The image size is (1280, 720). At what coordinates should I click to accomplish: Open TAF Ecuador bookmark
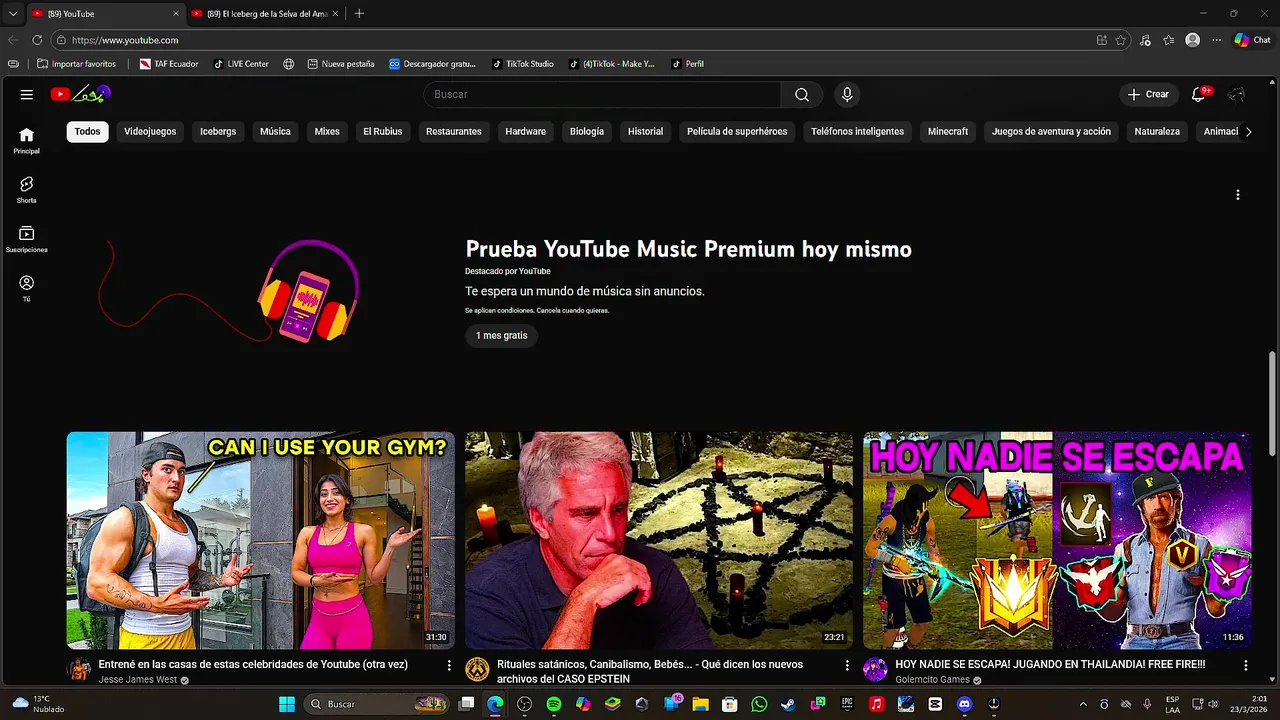click(x=169, y=64)
